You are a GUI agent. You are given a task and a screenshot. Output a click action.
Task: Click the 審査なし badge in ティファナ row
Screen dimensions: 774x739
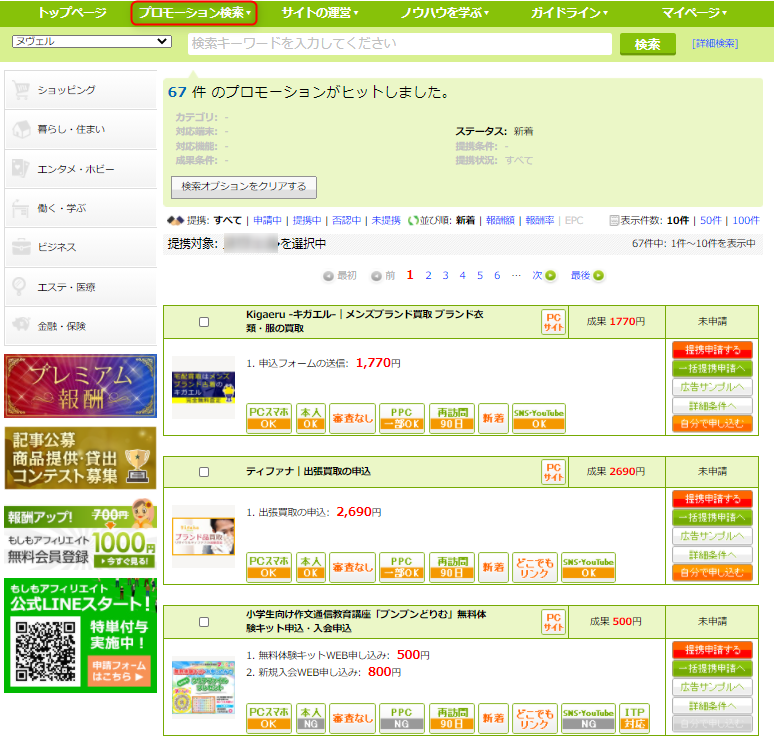352,567
